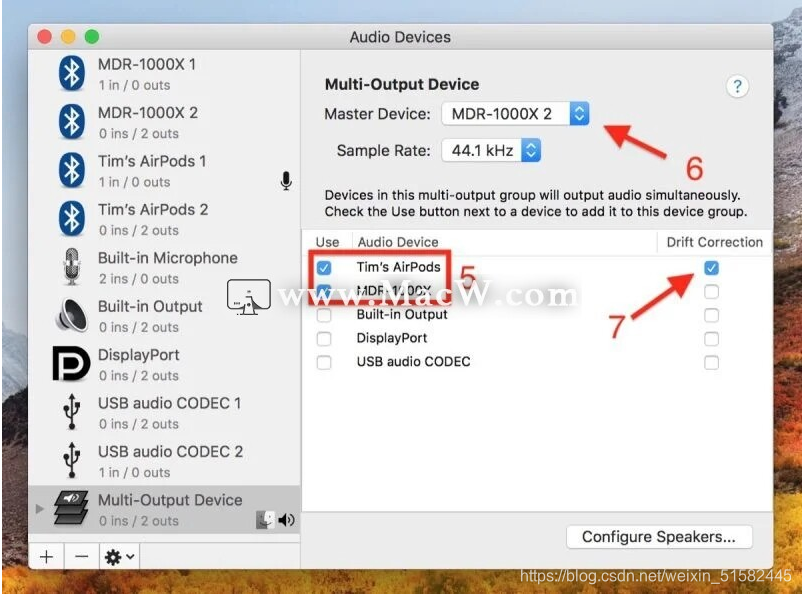Viewport: 802px width, 595px height.
Task: Close the Audio Devices window
Action: point(44,37)
